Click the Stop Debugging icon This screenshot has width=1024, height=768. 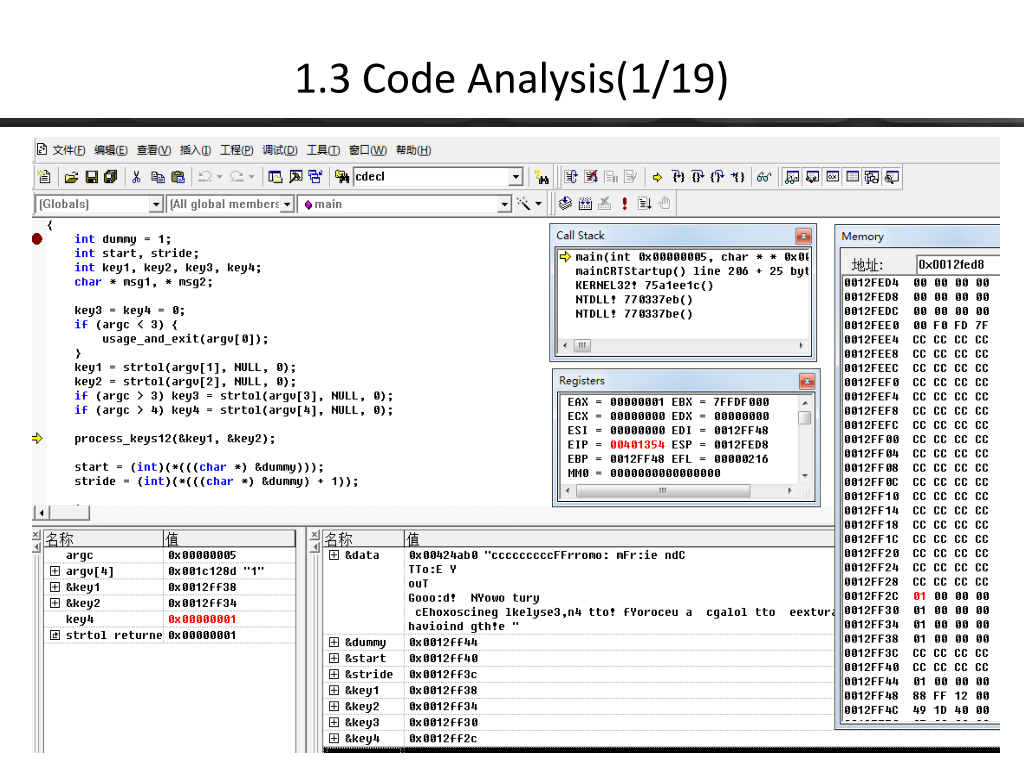pyautogui.click(x=591, y=177)
